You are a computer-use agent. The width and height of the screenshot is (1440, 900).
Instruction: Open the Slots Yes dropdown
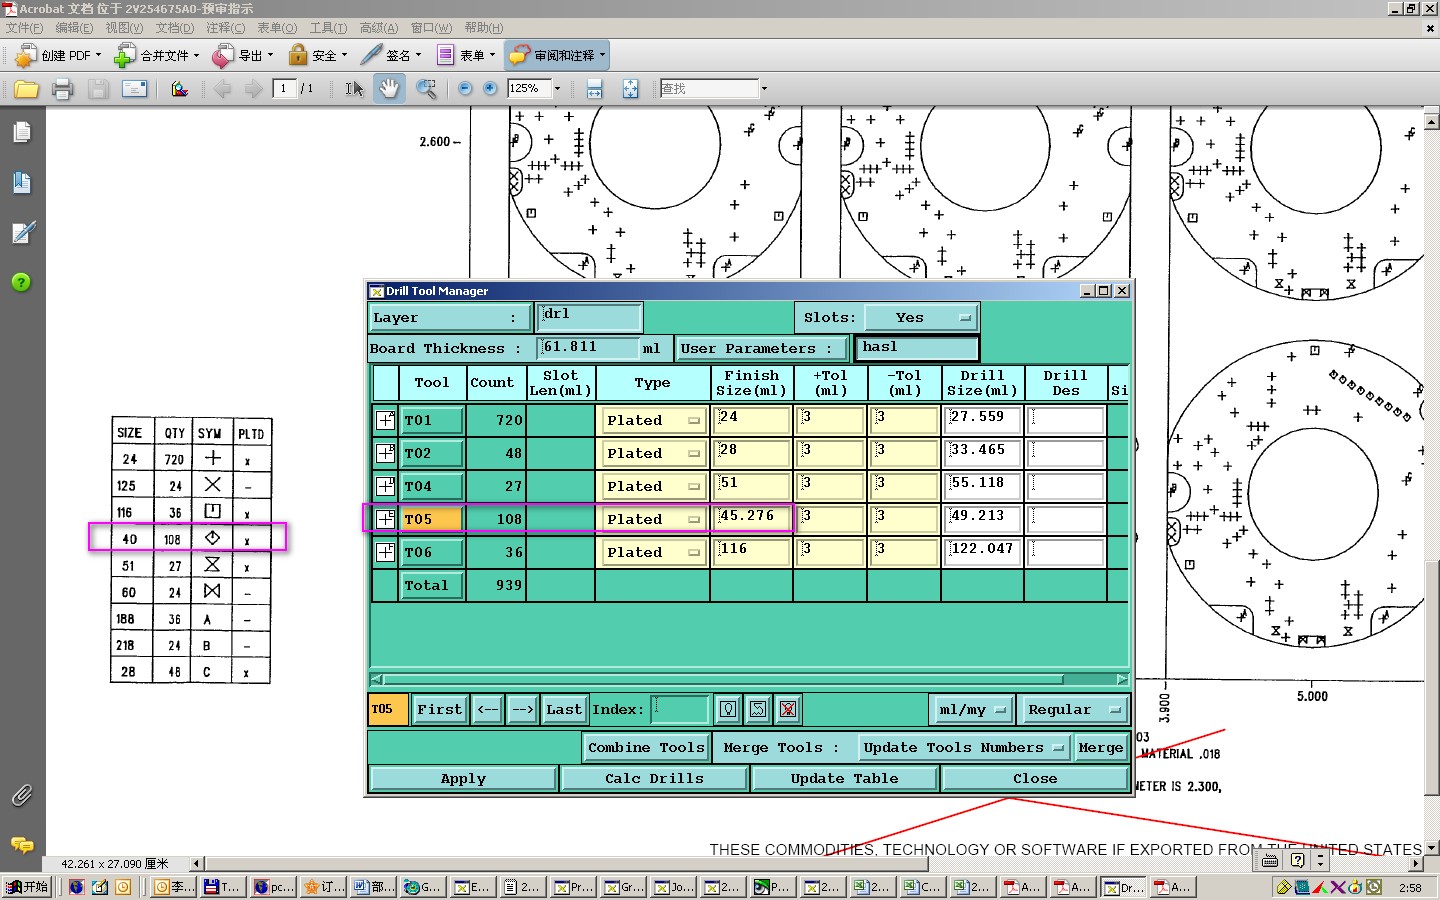[920, 318]
